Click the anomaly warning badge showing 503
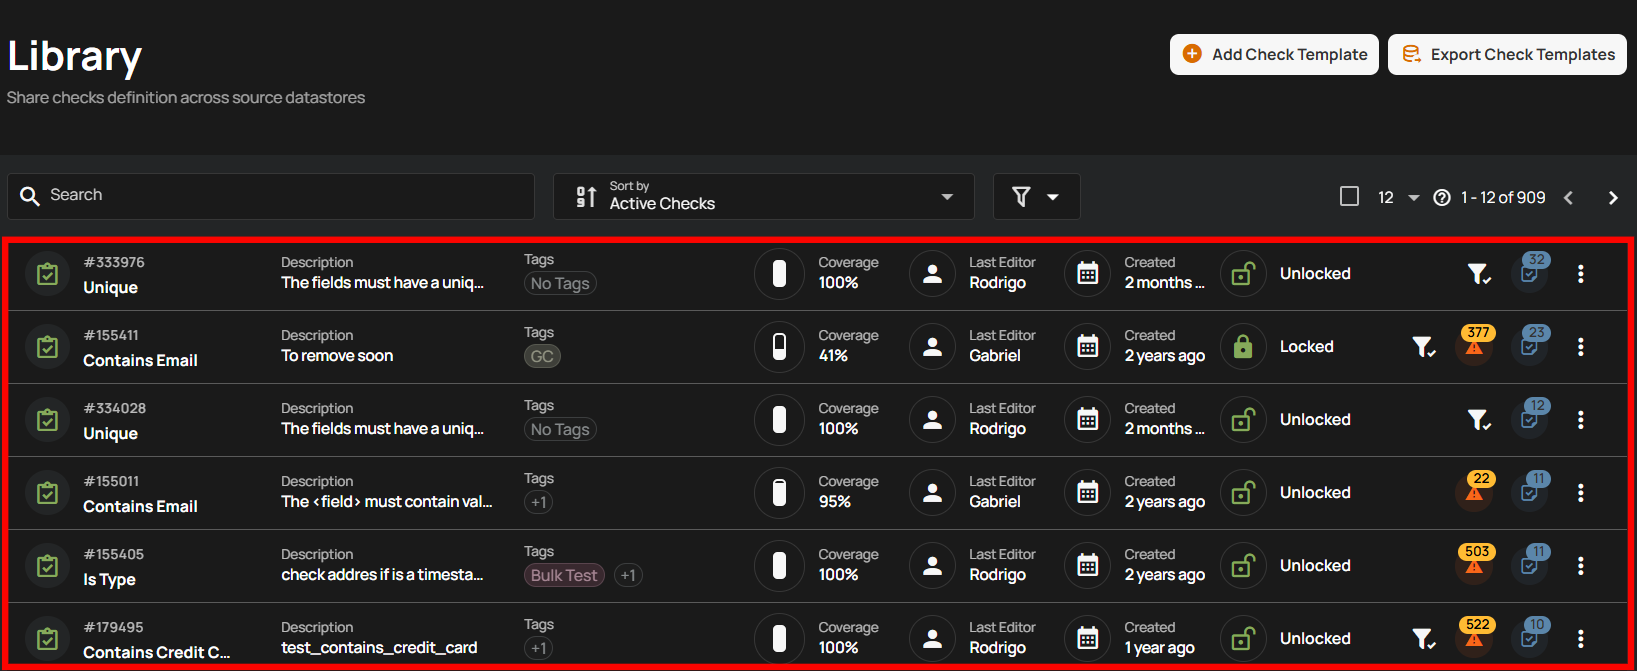Image resolution: width=1637 pixels, height=671 pixels. 1475,560
